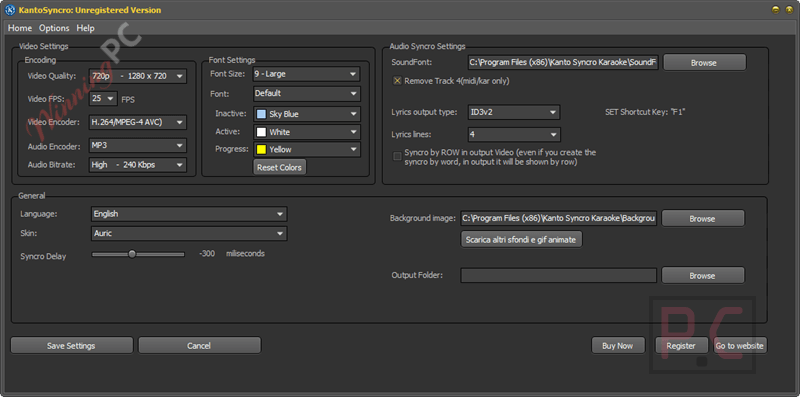Open the Font Size dropdown
Screen dimensions: 800x397
(x=307, y=74)
